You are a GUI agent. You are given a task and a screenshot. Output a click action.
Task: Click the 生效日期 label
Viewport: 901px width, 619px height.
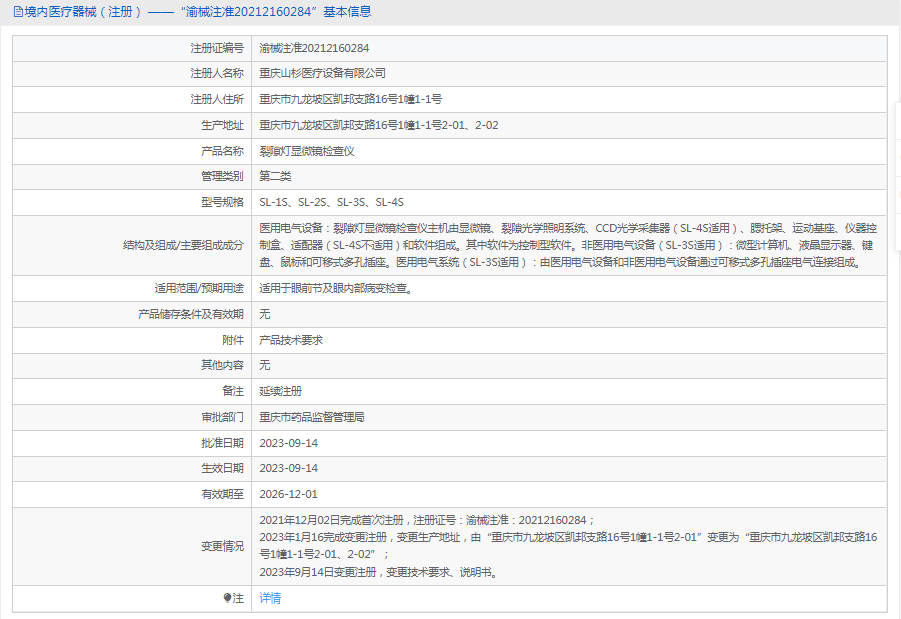(x=222, y=468)
